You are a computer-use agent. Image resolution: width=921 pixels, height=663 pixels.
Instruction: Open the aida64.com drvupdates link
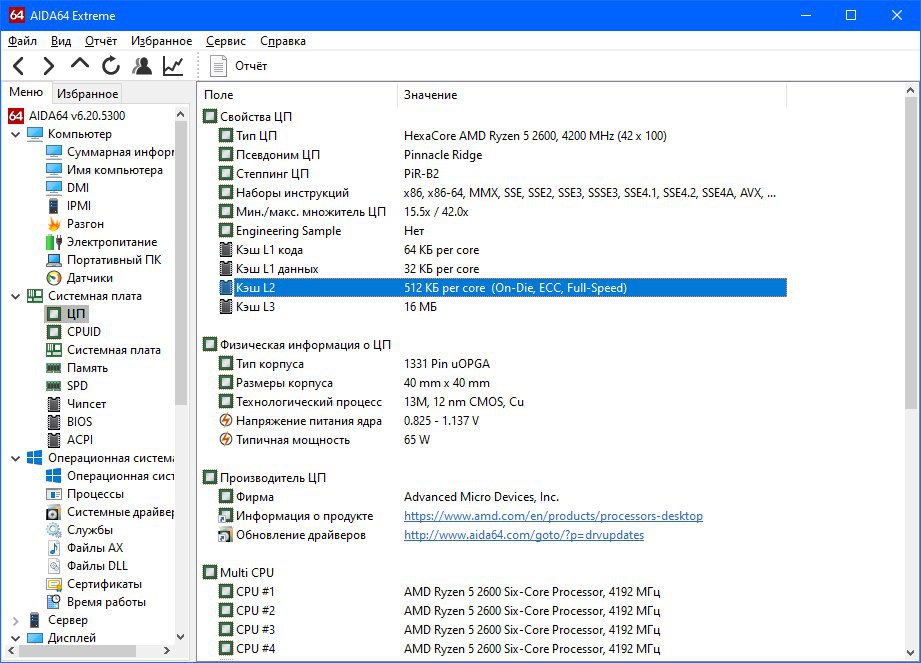point(524,535)
